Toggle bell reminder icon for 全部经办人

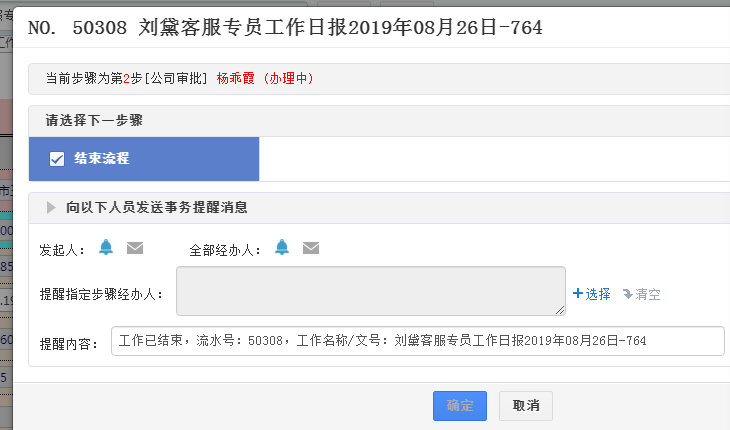coord(282,248)
